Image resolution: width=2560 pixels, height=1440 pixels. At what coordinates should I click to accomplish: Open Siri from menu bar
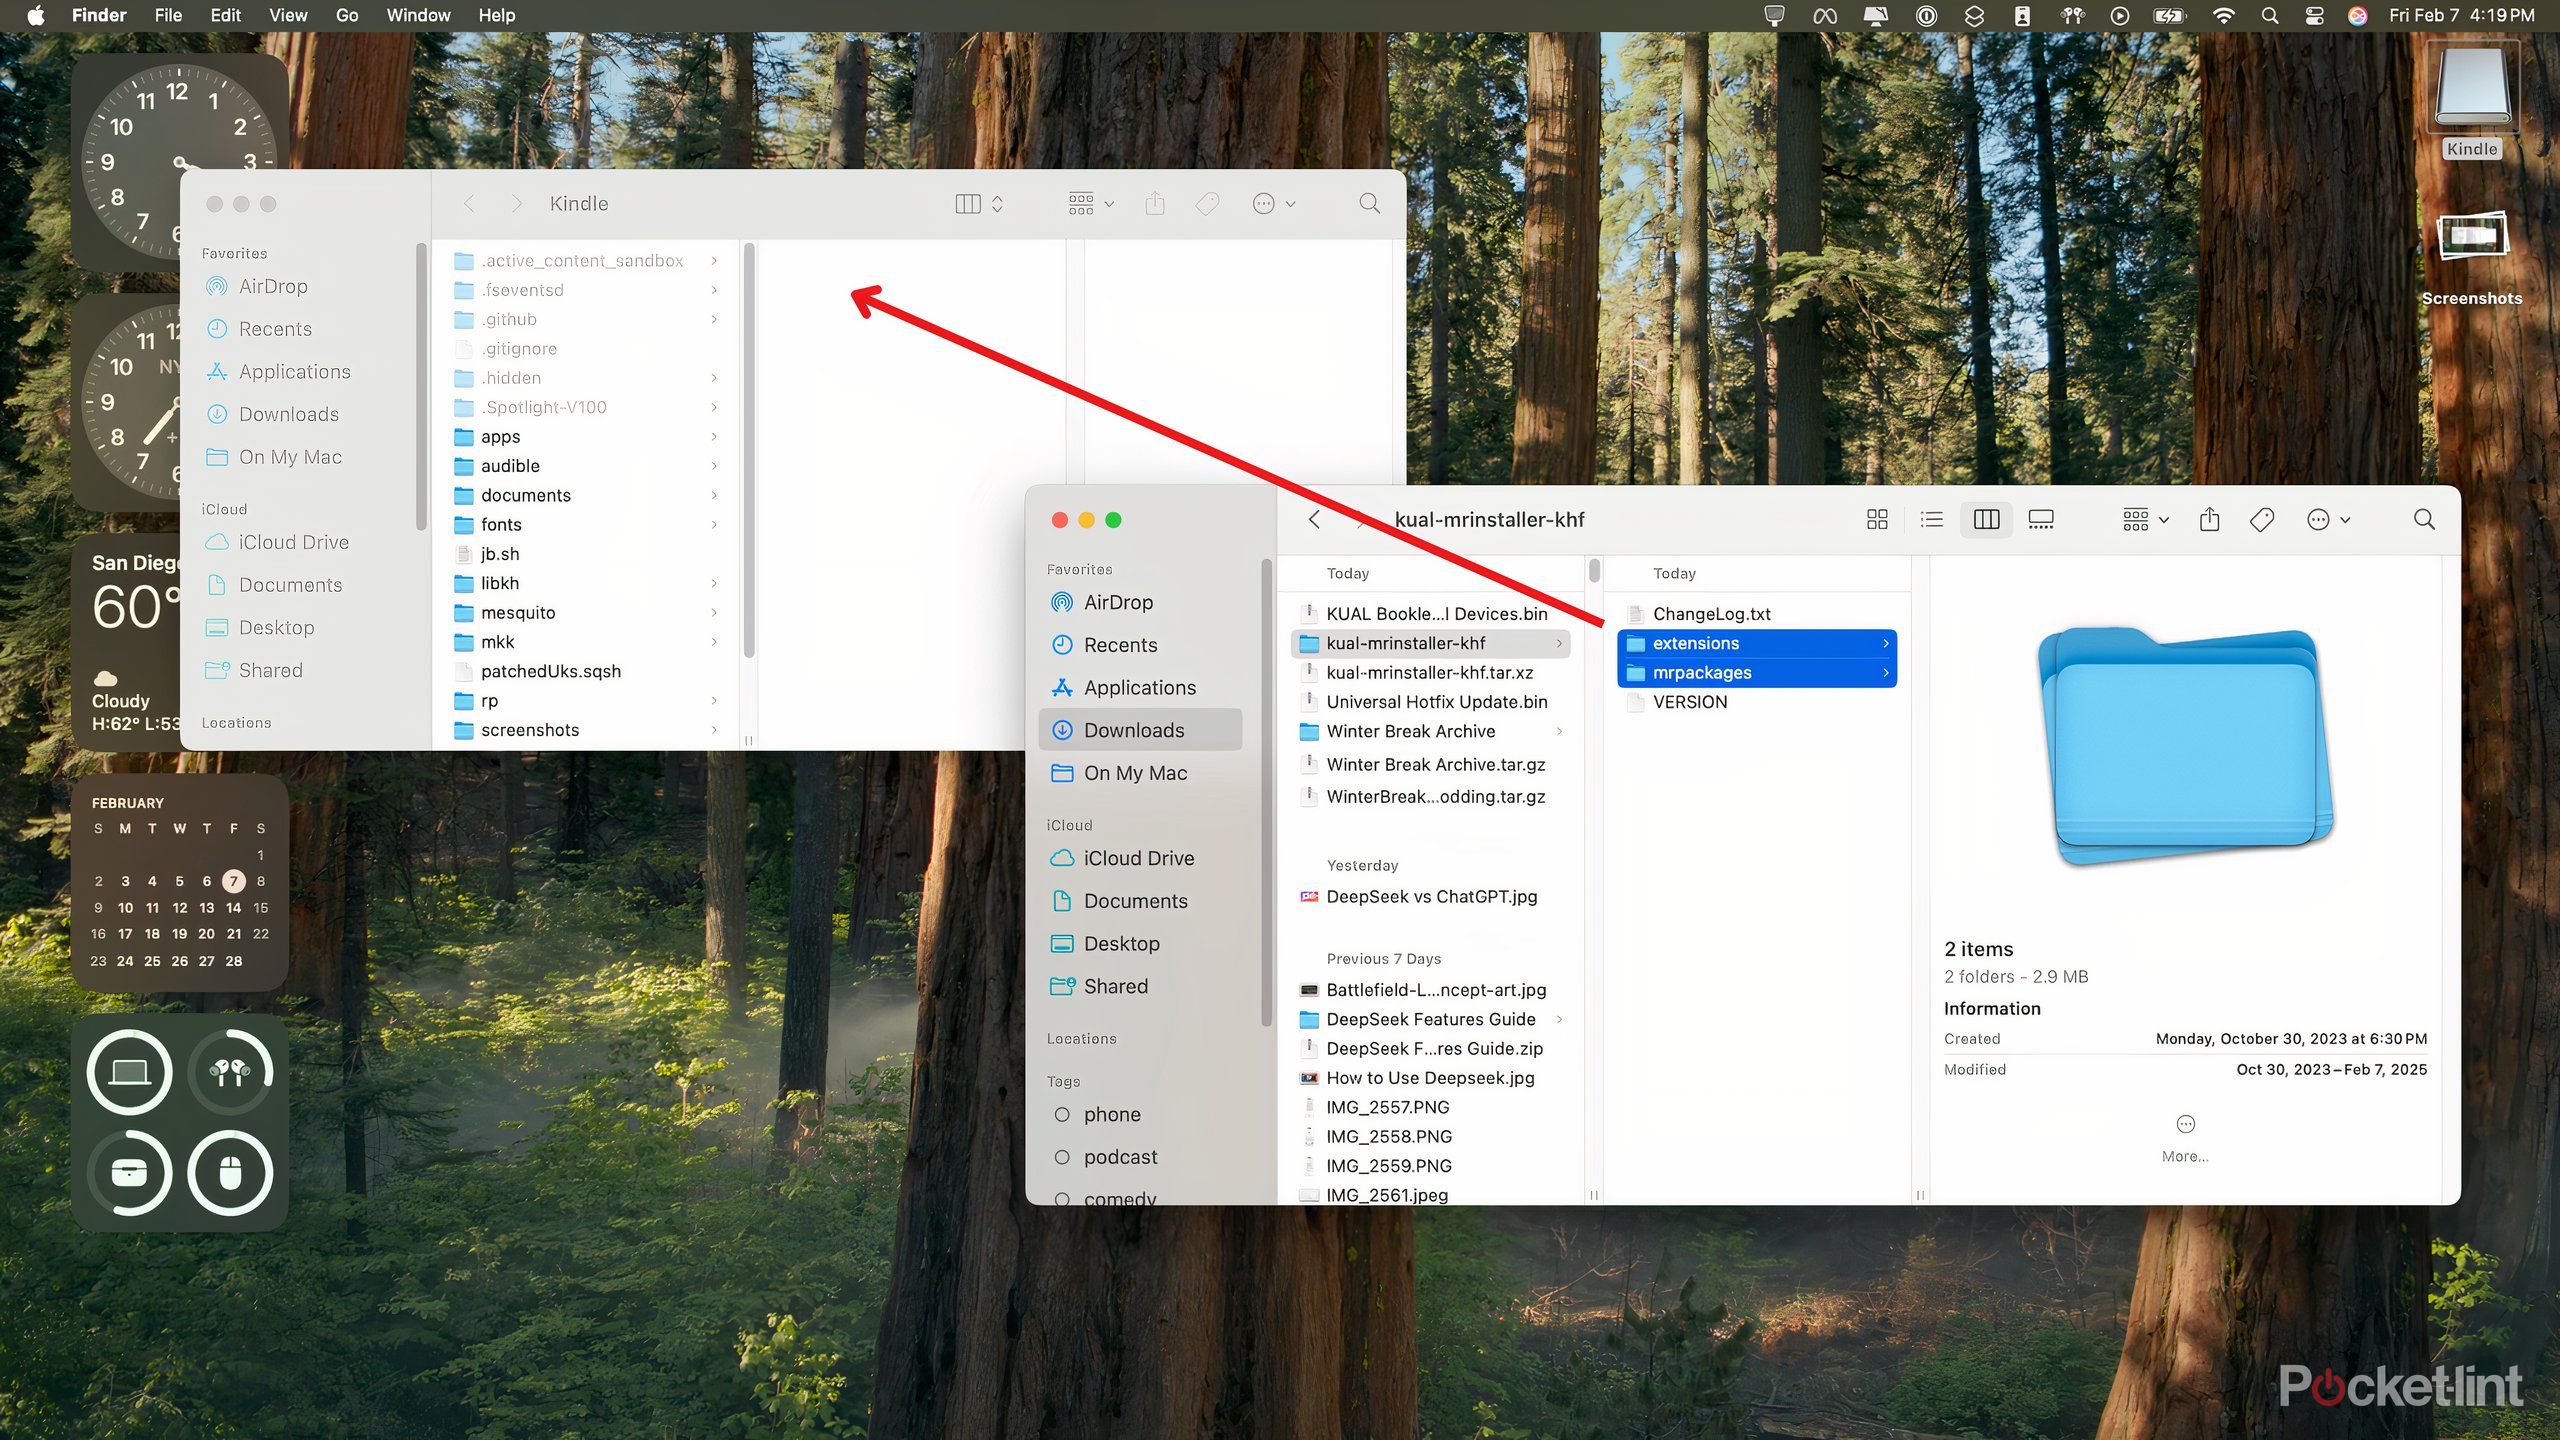[x=2357, y=15]
